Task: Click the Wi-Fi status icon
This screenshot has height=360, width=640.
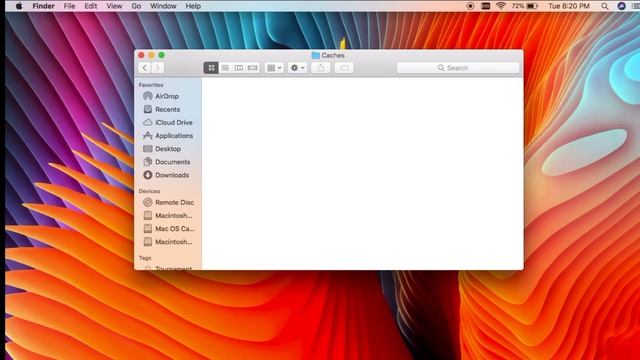Action: [501, 6]
